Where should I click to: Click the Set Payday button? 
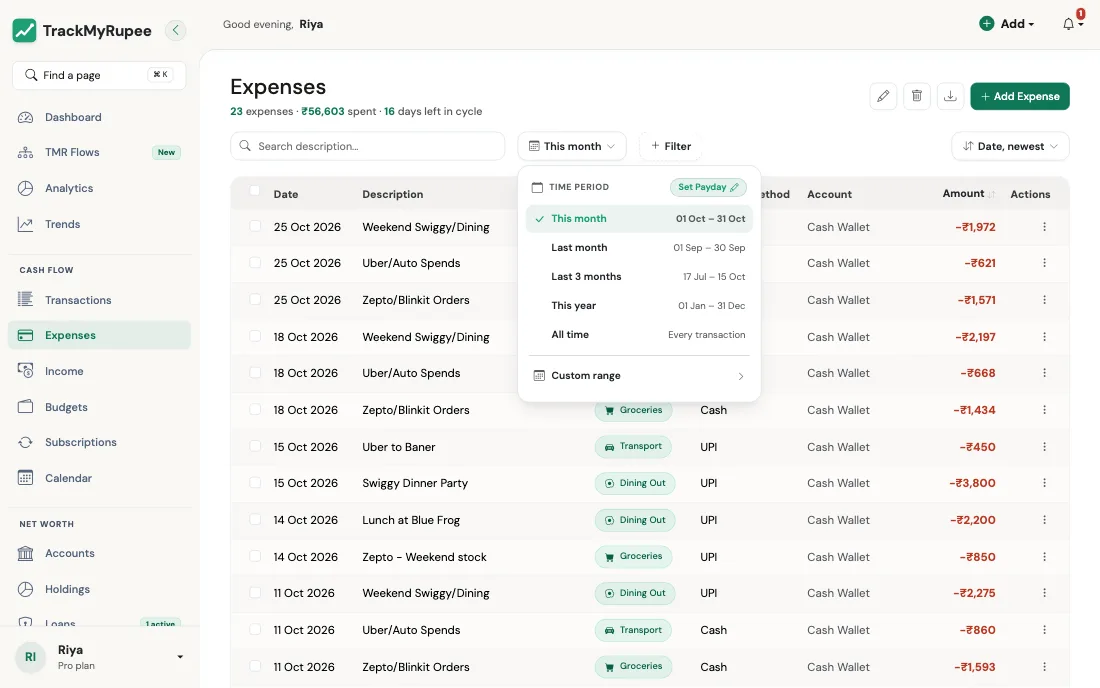pyautogui.click(x=708, y=187)
